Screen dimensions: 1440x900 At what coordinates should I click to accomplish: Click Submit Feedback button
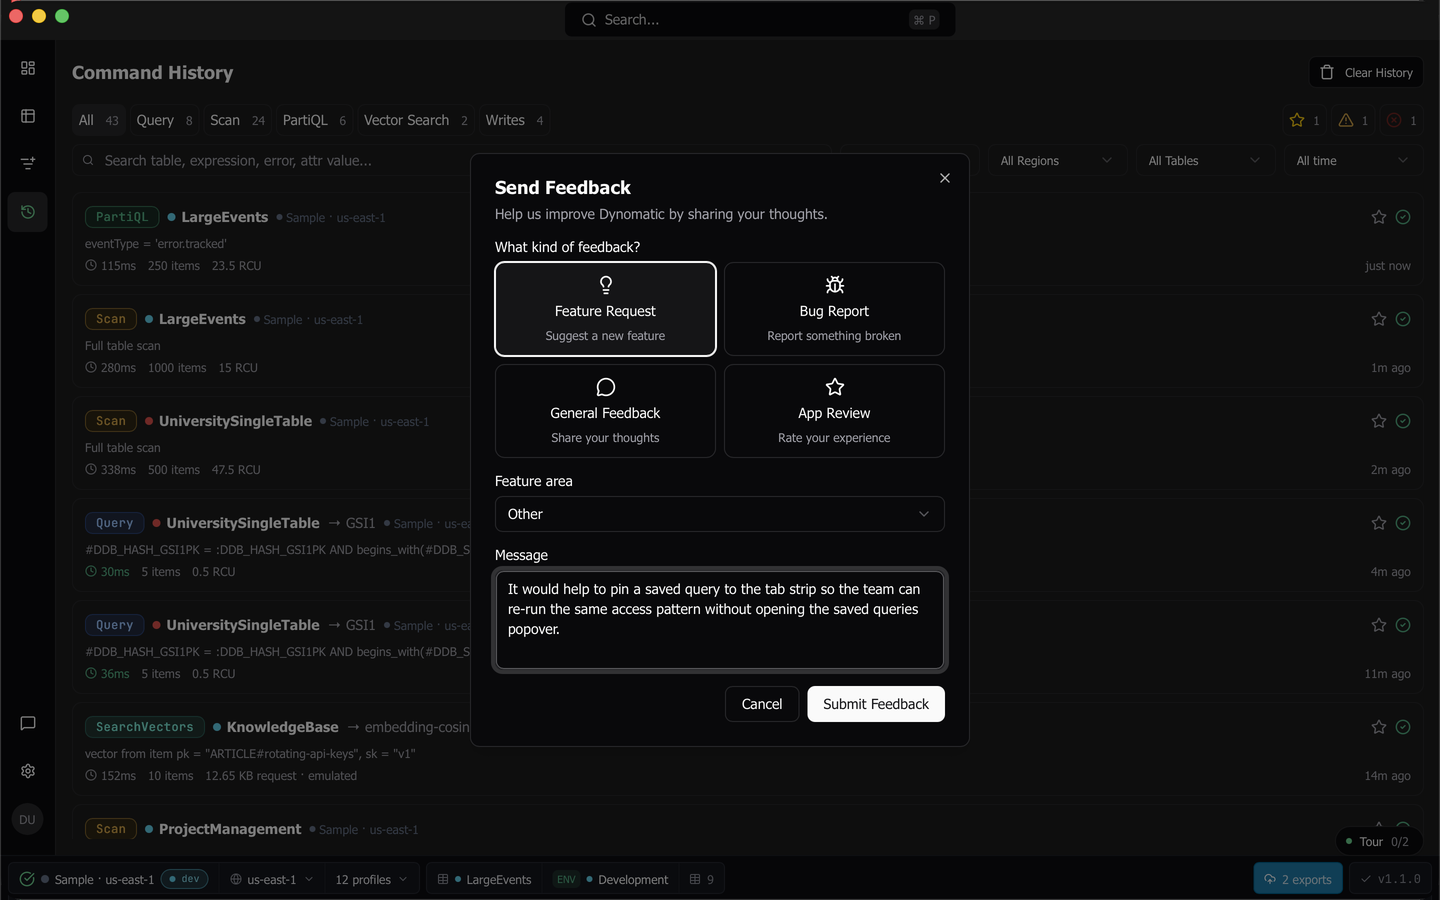tap(876, 704)
